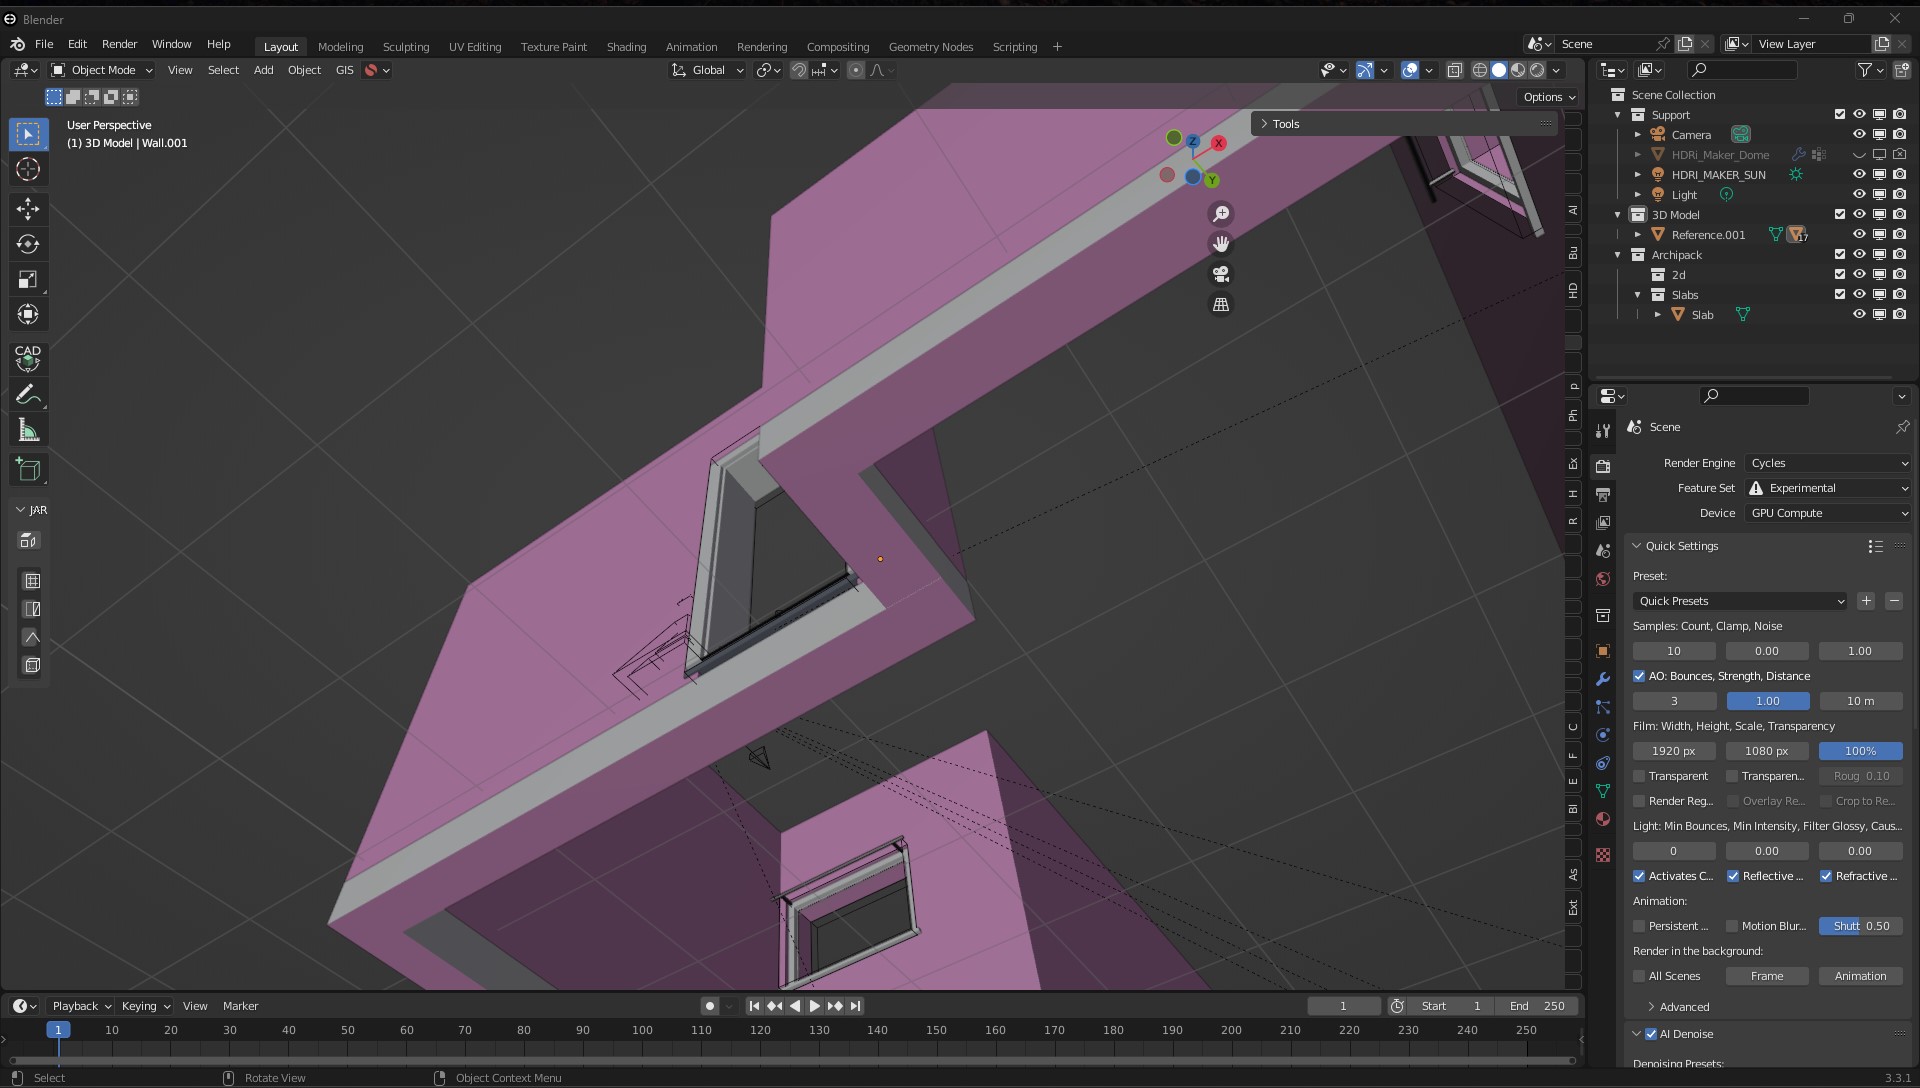Open the Device GPU Compute dropdown

[1829, 513]
